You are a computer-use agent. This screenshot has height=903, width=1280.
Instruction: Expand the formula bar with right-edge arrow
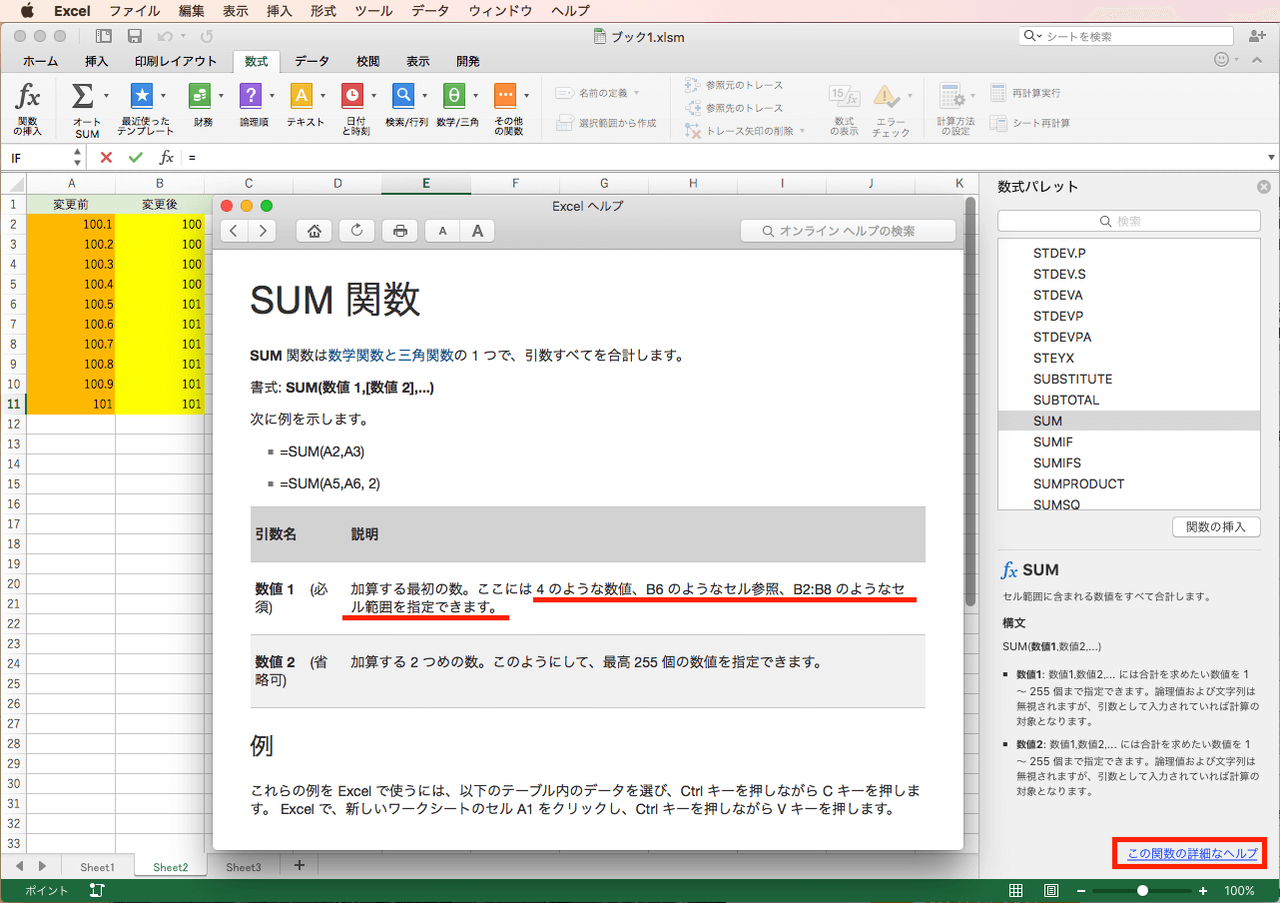(x=1271, y=157)
